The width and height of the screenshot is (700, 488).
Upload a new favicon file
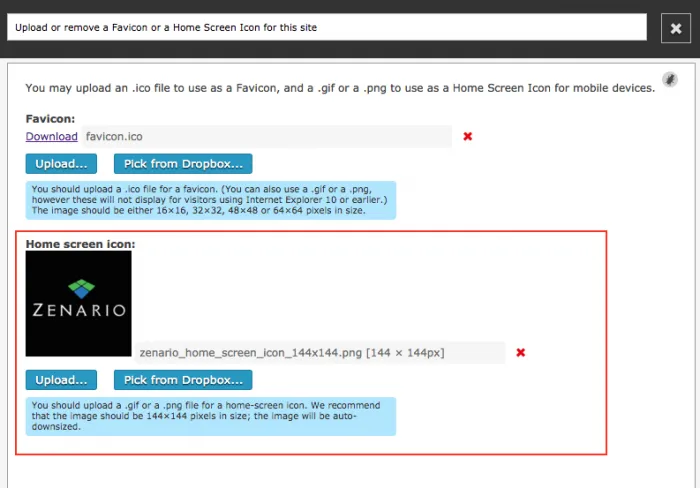pyautogui.click(x=61, y=164)
